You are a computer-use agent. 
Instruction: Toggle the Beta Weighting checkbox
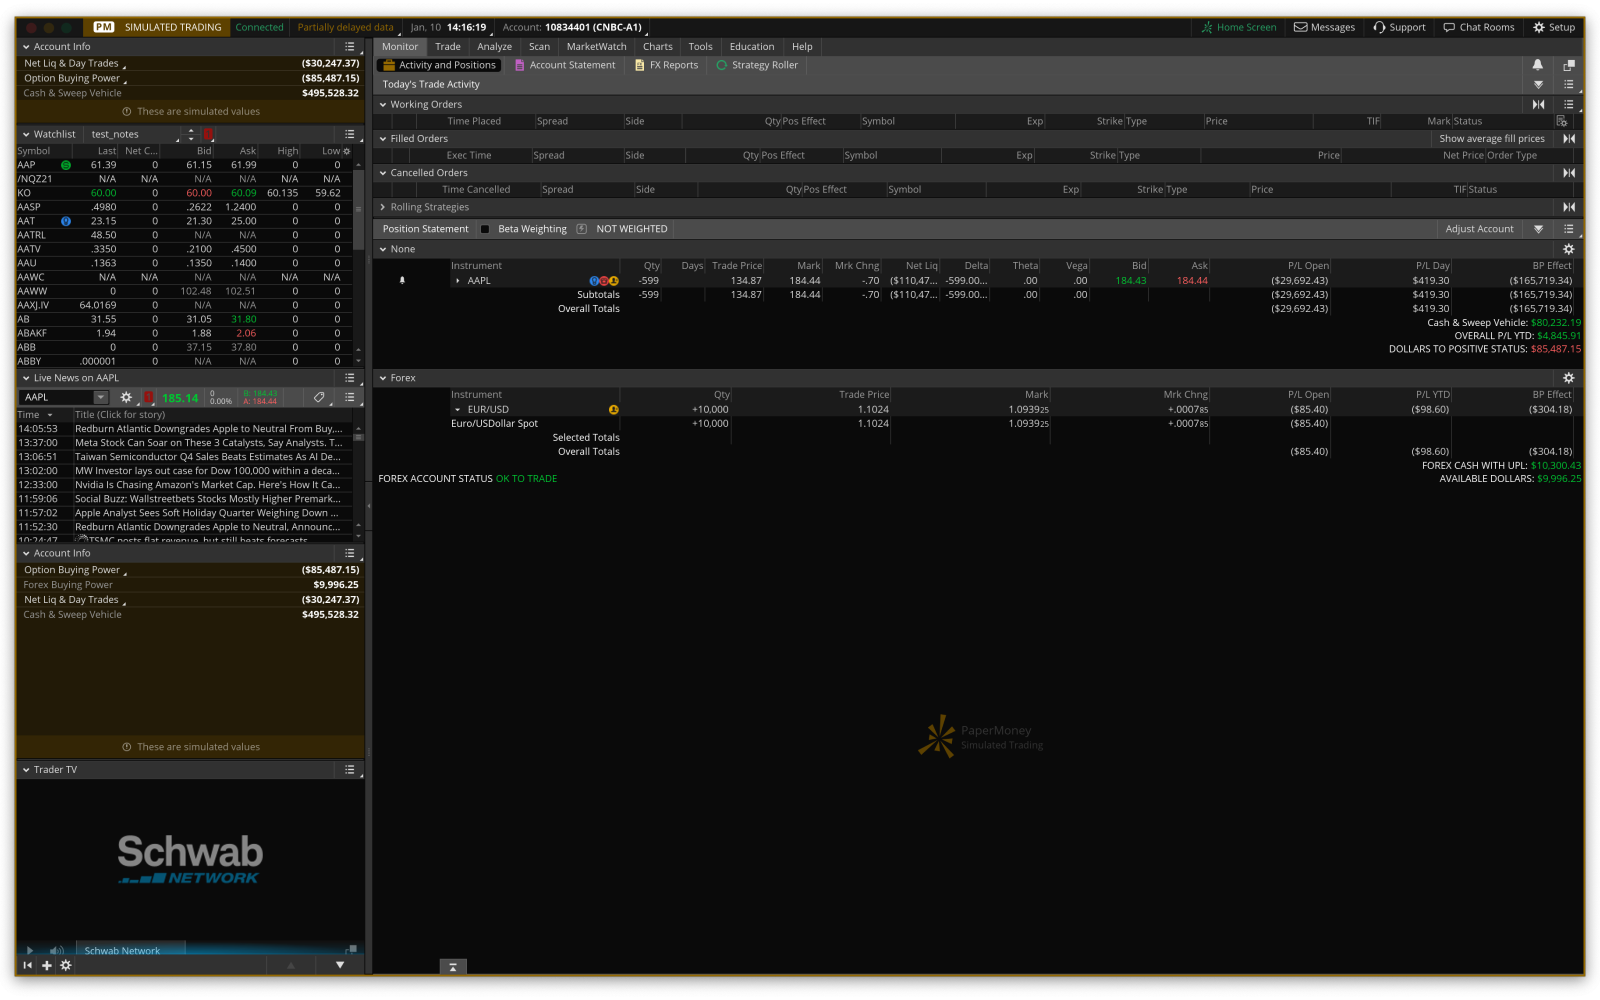(x=485, y=229)
